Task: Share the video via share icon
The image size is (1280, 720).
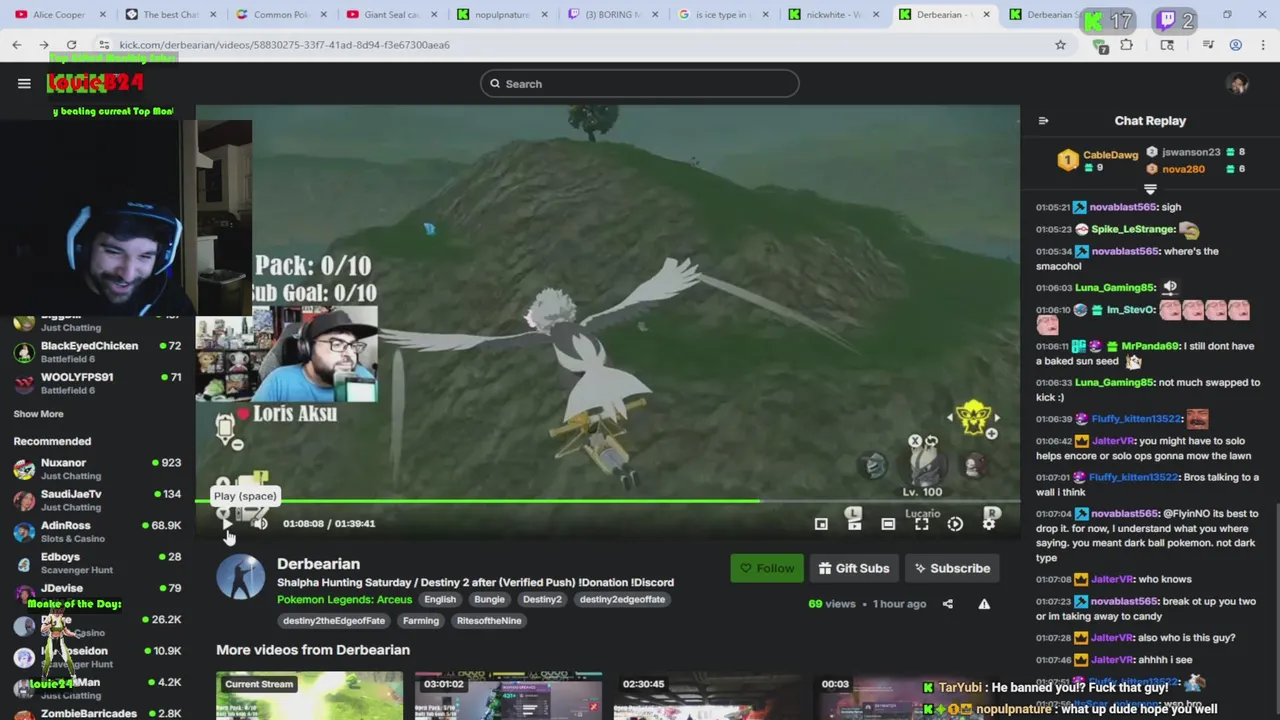Action: click(948, 604)
